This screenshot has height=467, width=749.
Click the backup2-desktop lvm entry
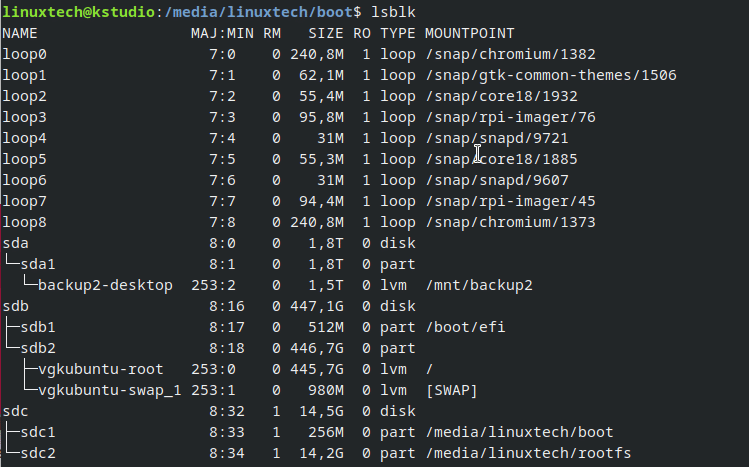point(105,286)
